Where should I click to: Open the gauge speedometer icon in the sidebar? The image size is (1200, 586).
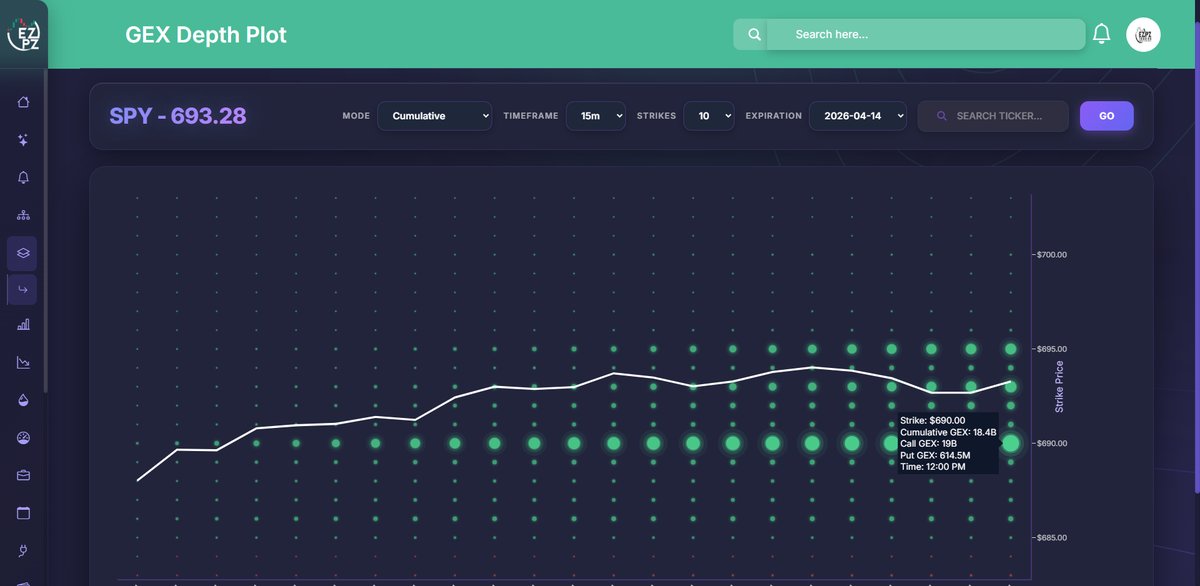23,438
